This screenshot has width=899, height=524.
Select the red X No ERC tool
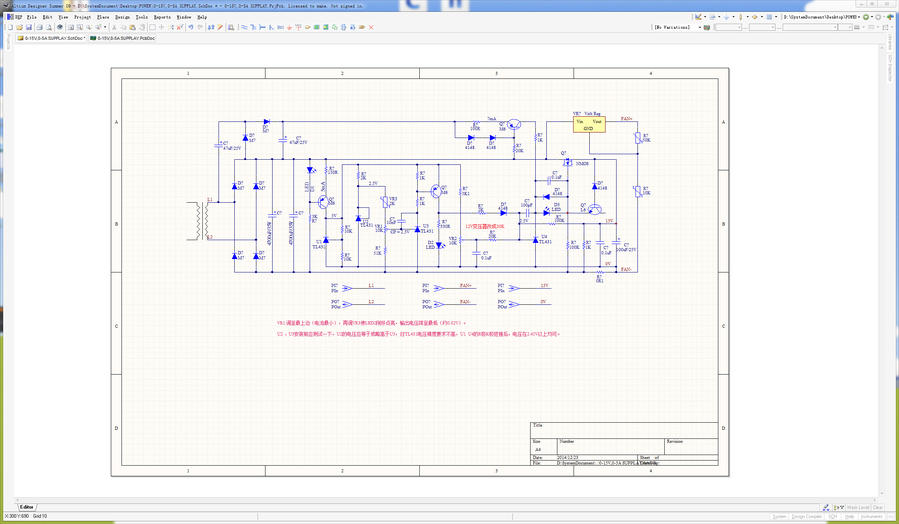point(370,27)
